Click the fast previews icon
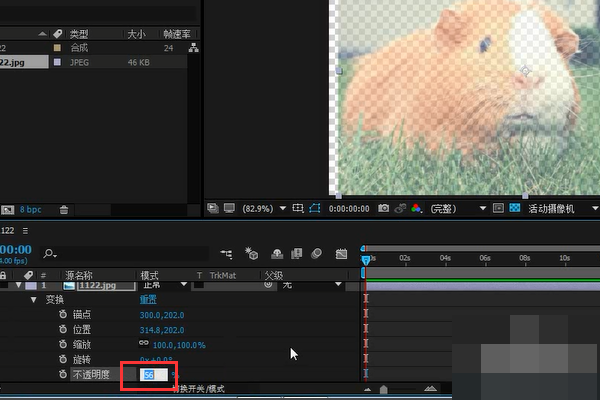Screen dimensions: 600x400 [498, 208]
